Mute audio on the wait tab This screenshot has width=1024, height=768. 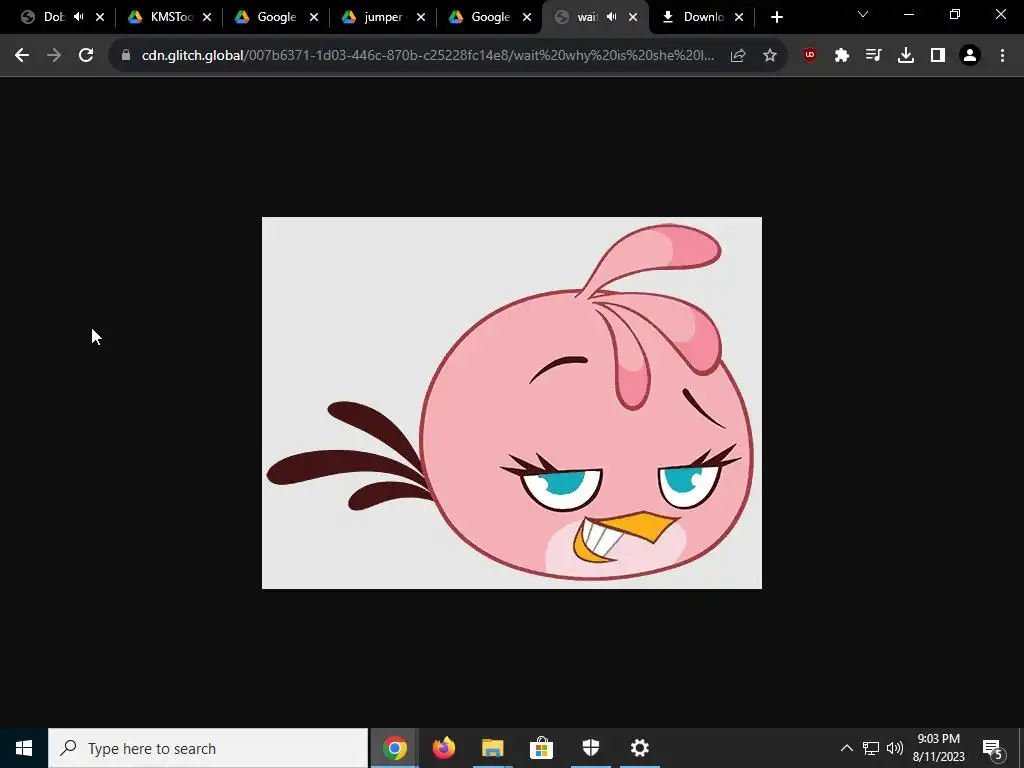(612, 17)
